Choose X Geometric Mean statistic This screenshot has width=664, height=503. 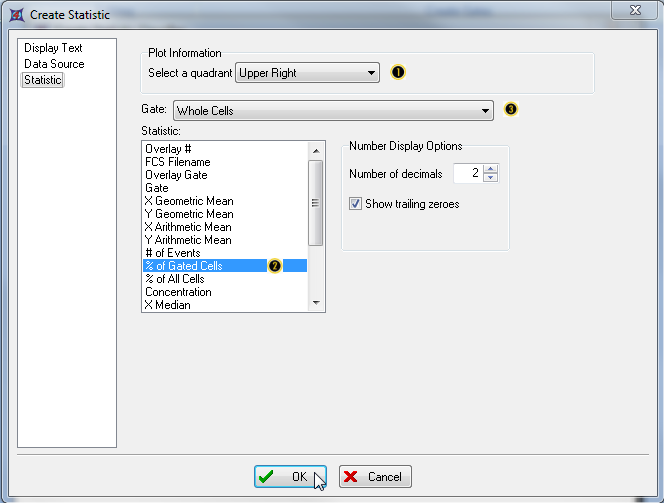tap(225, 201)
